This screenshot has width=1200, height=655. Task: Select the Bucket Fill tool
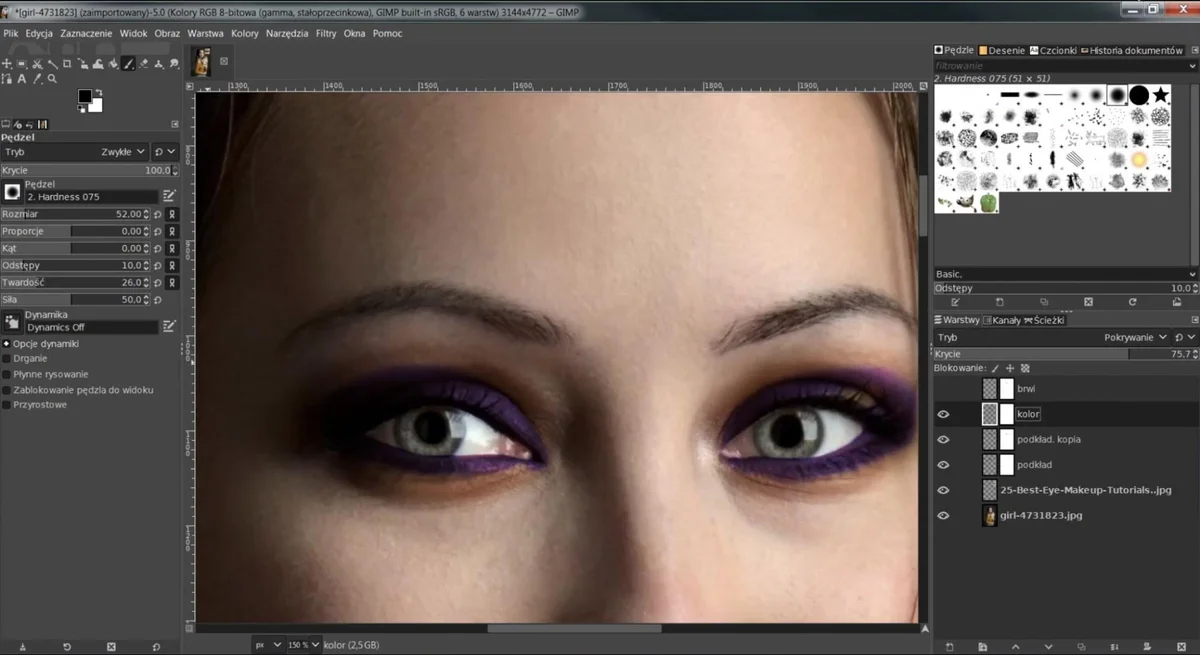coord(113,64)
